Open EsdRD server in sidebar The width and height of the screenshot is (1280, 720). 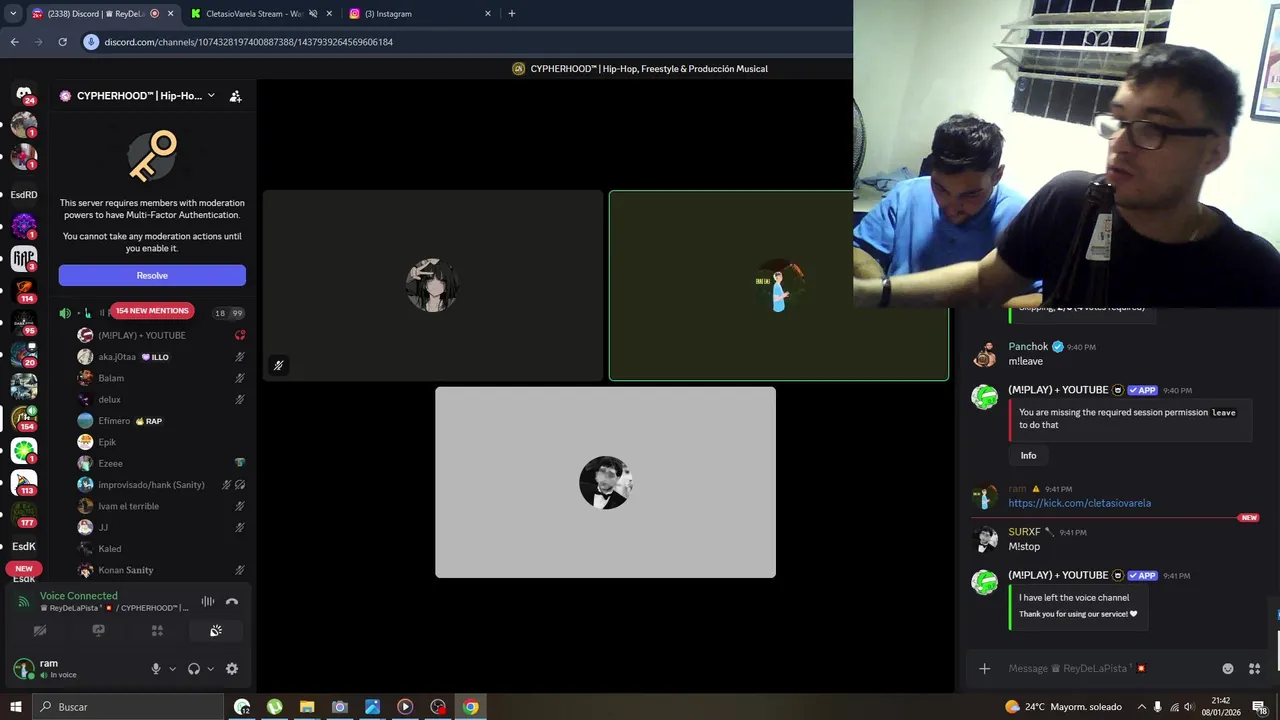pos(24,195)
